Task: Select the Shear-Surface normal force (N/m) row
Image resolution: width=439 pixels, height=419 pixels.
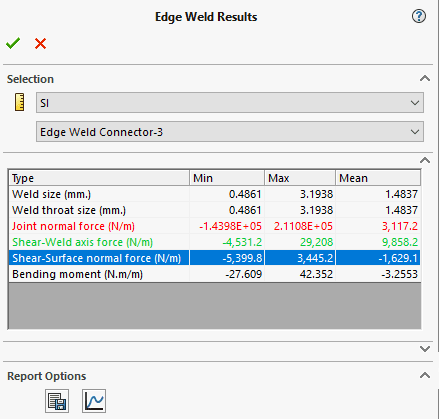Action: click(x=215, y=258)
